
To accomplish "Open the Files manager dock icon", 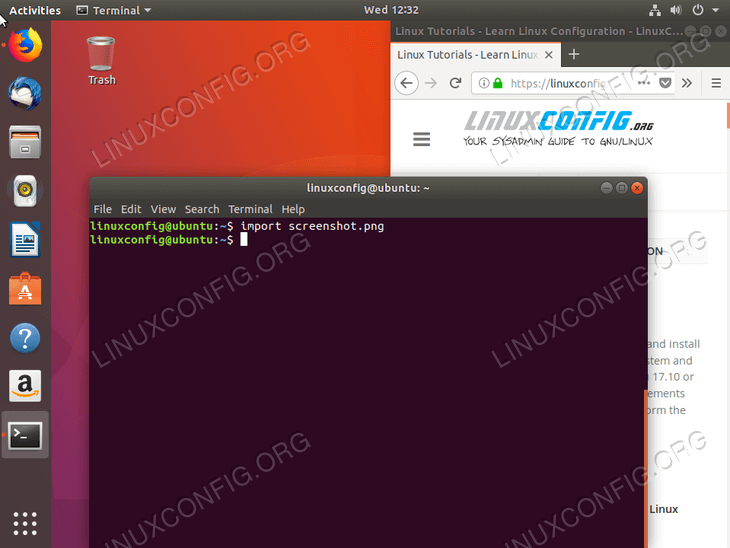I will pyautogui.click(x=25, y=142).
